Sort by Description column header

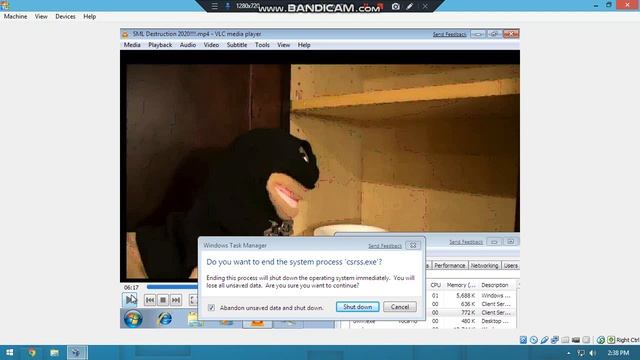[495, 285]
